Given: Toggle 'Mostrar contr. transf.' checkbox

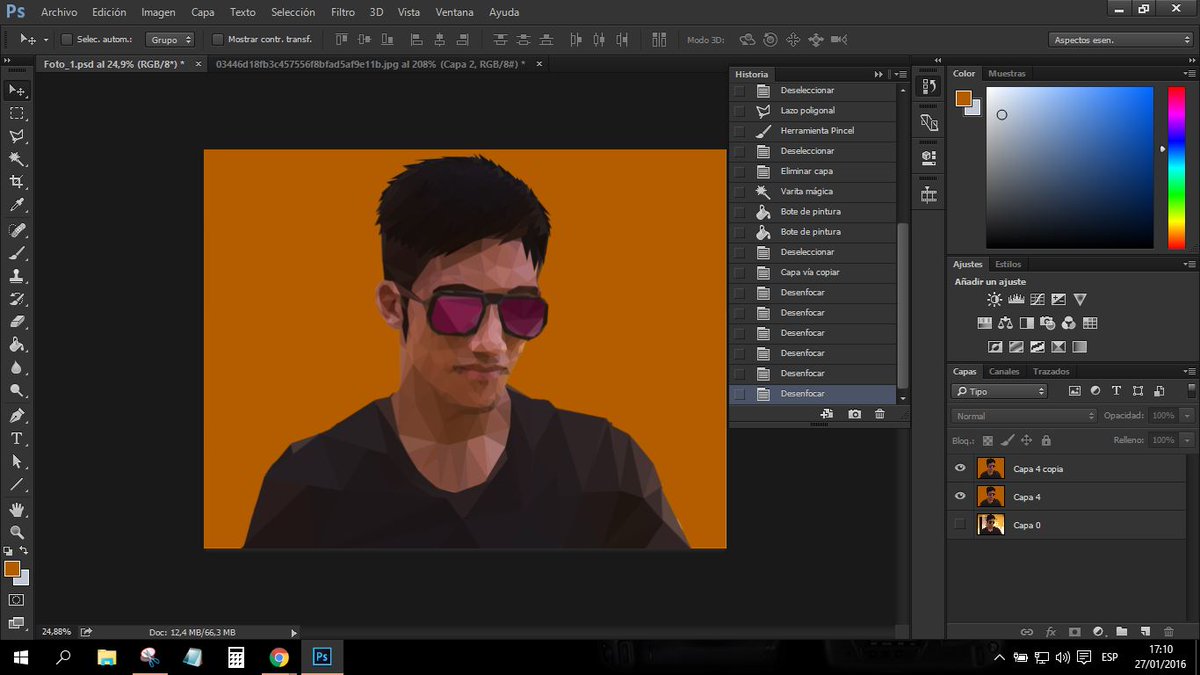Looking at the screenshot, I should [217, 39].
